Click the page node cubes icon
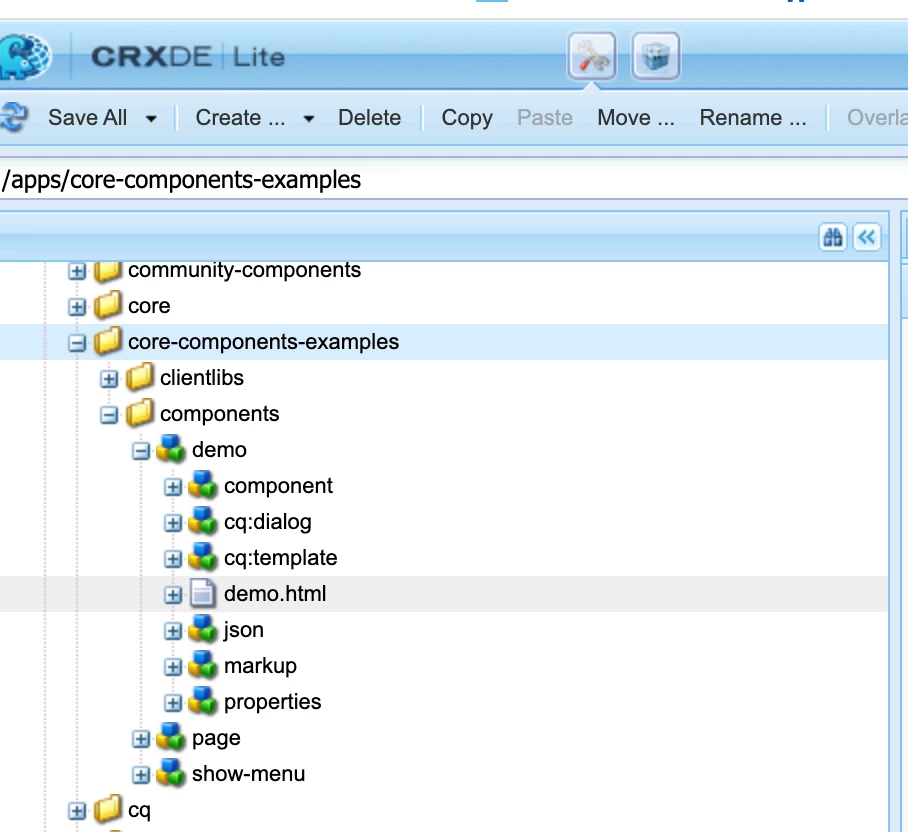The width and height of the screenshot is (908, 832). 171,738
